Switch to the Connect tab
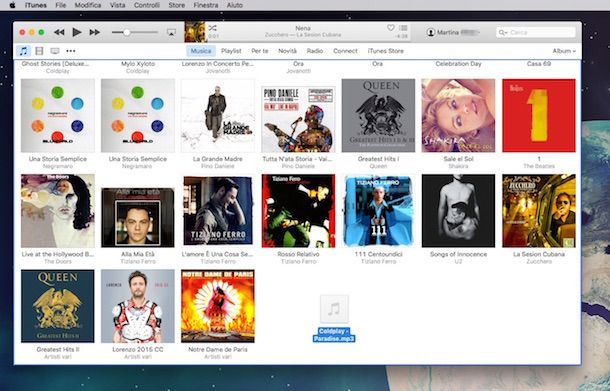This screenshot has height=391, width=610. [x=345, y=51]
